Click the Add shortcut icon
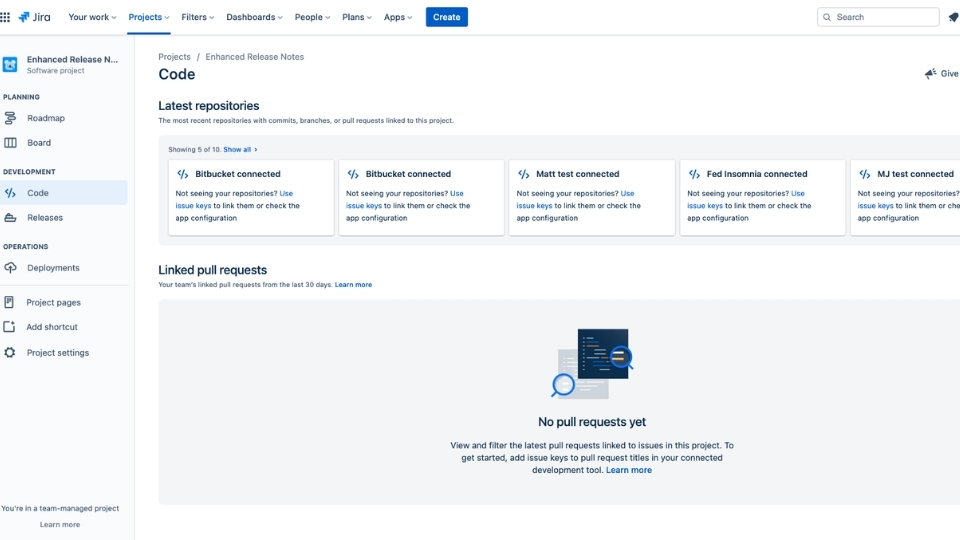Image resolution: width=960 pixels, height=540 pixels. click(x=9, y=327)
